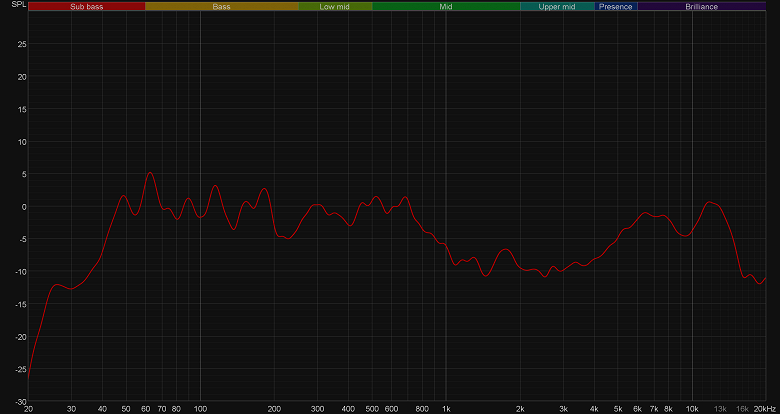780x414 pixels.
Task: Select the 2k frequency axis label
Action: click(521, 409)
